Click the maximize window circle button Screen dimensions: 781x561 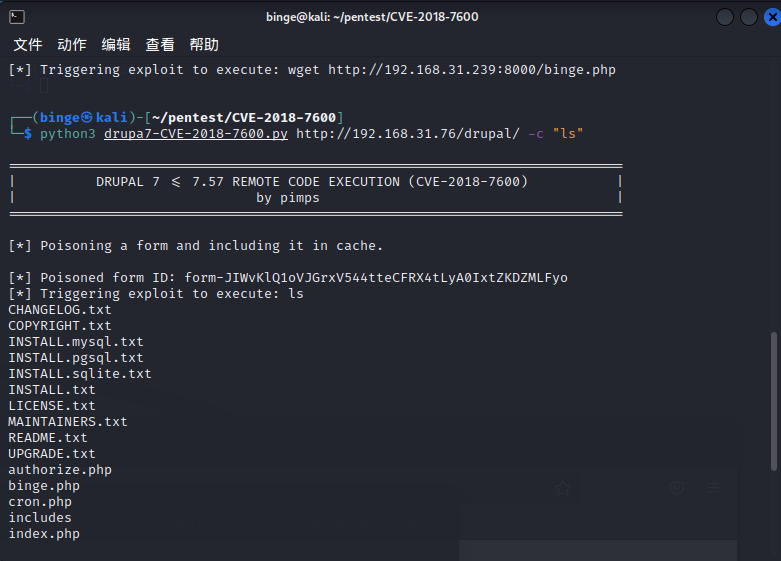pyautogui.click(x=749, y=17)
